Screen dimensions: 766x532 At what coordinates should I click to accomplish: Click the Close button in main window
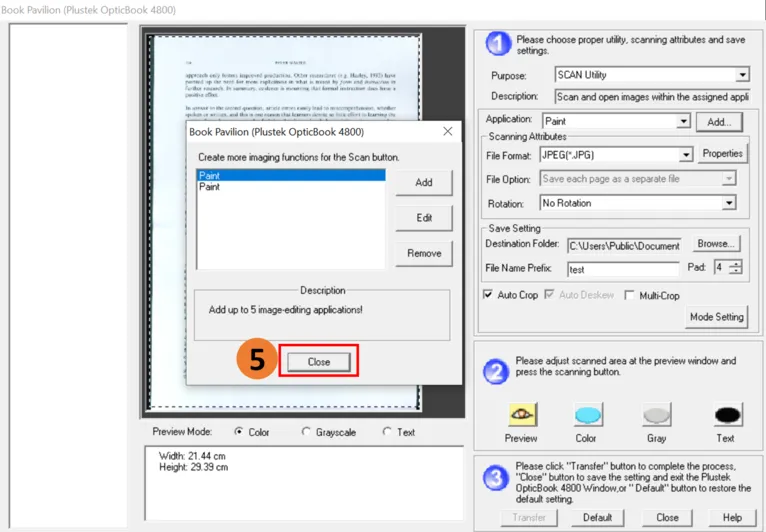[667, 517]
